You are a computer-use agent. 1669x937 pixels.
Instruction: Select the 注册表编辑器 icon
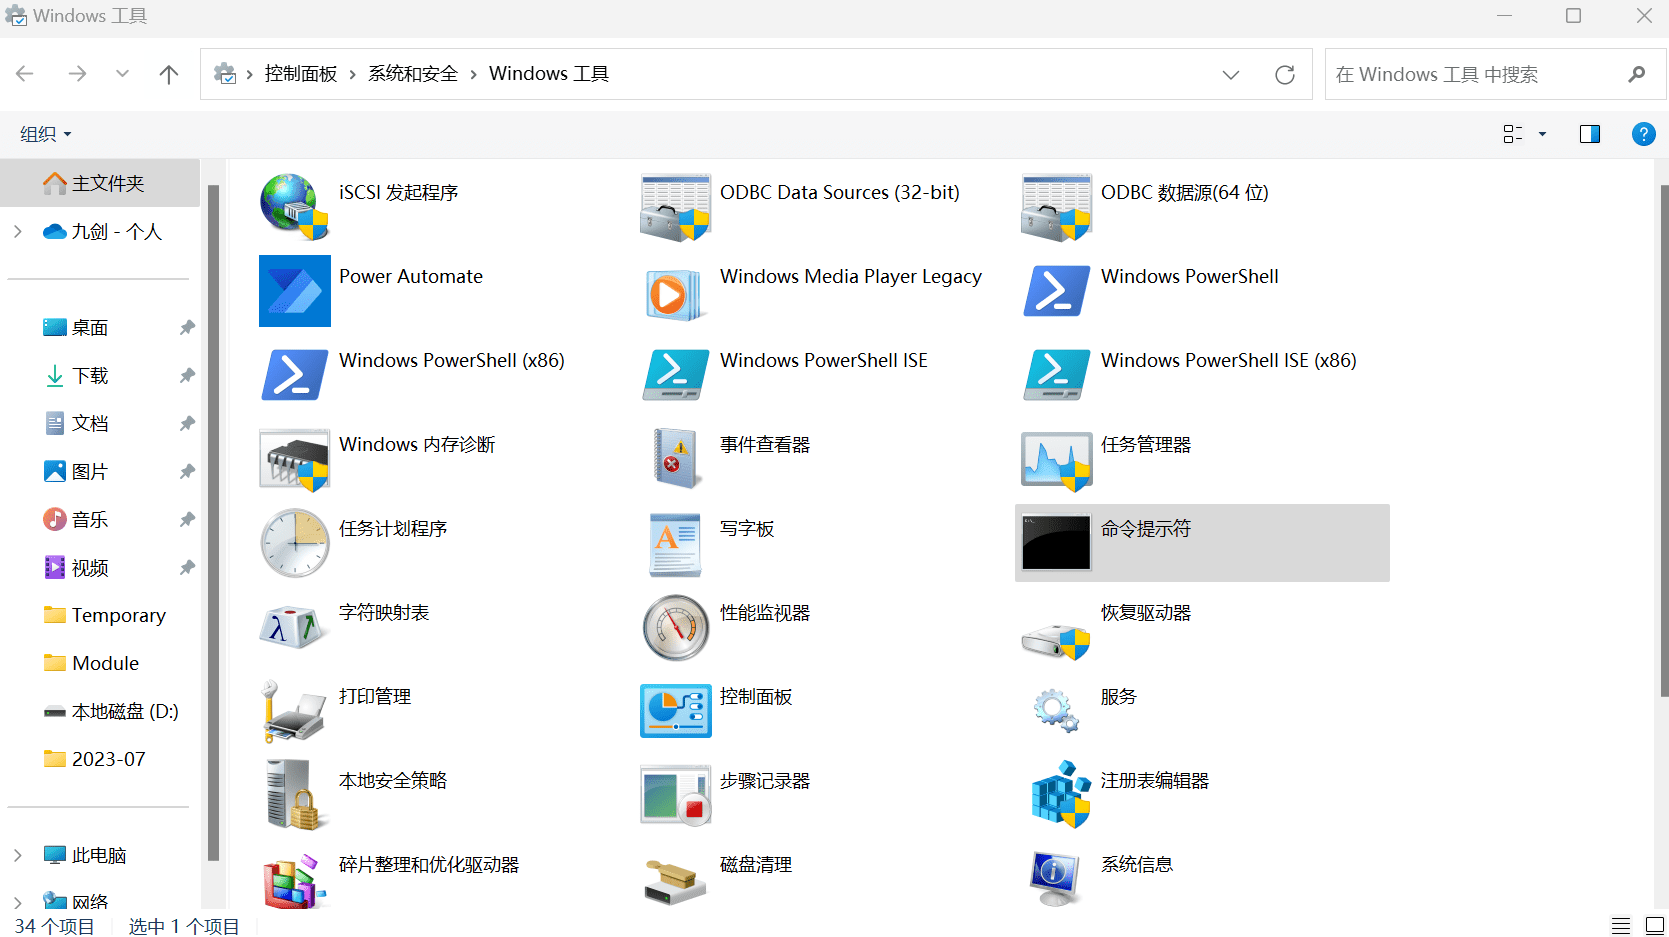tap(1056, 795)
